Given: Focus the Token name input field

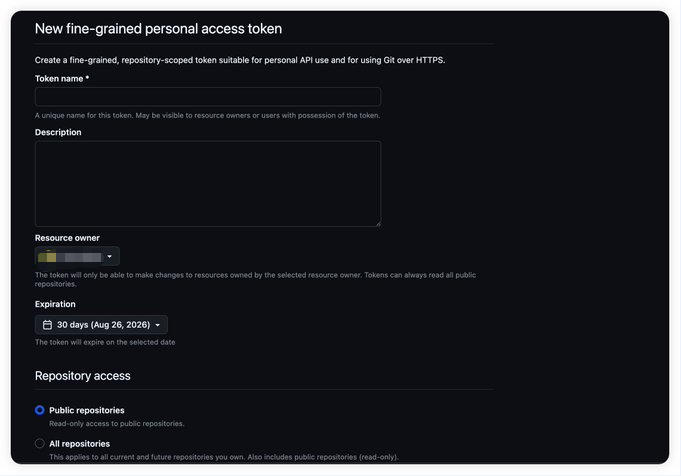Looking at the screenshot, I should (208, 97).
